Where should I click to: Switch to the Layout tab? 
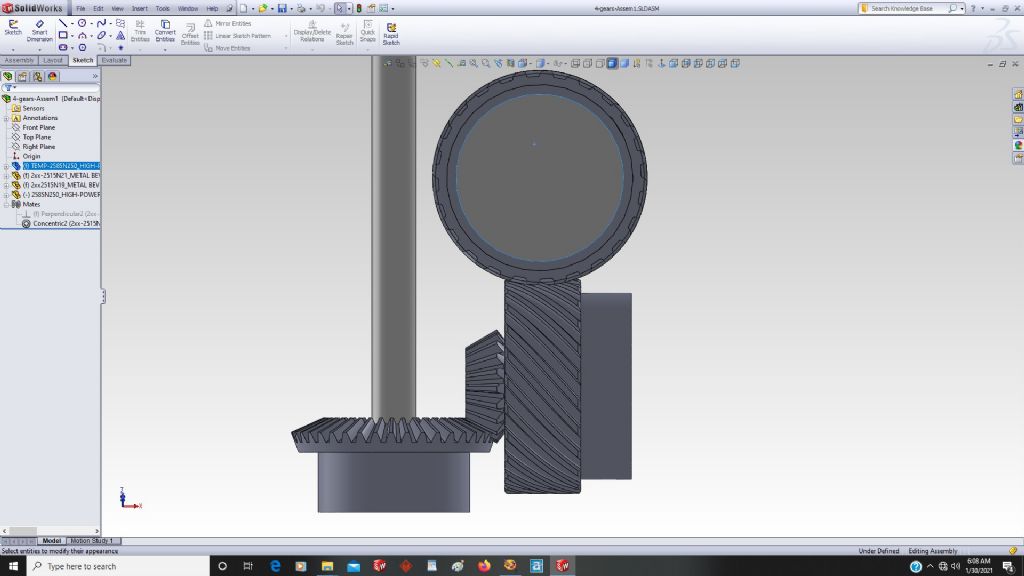tap(53, 60)
